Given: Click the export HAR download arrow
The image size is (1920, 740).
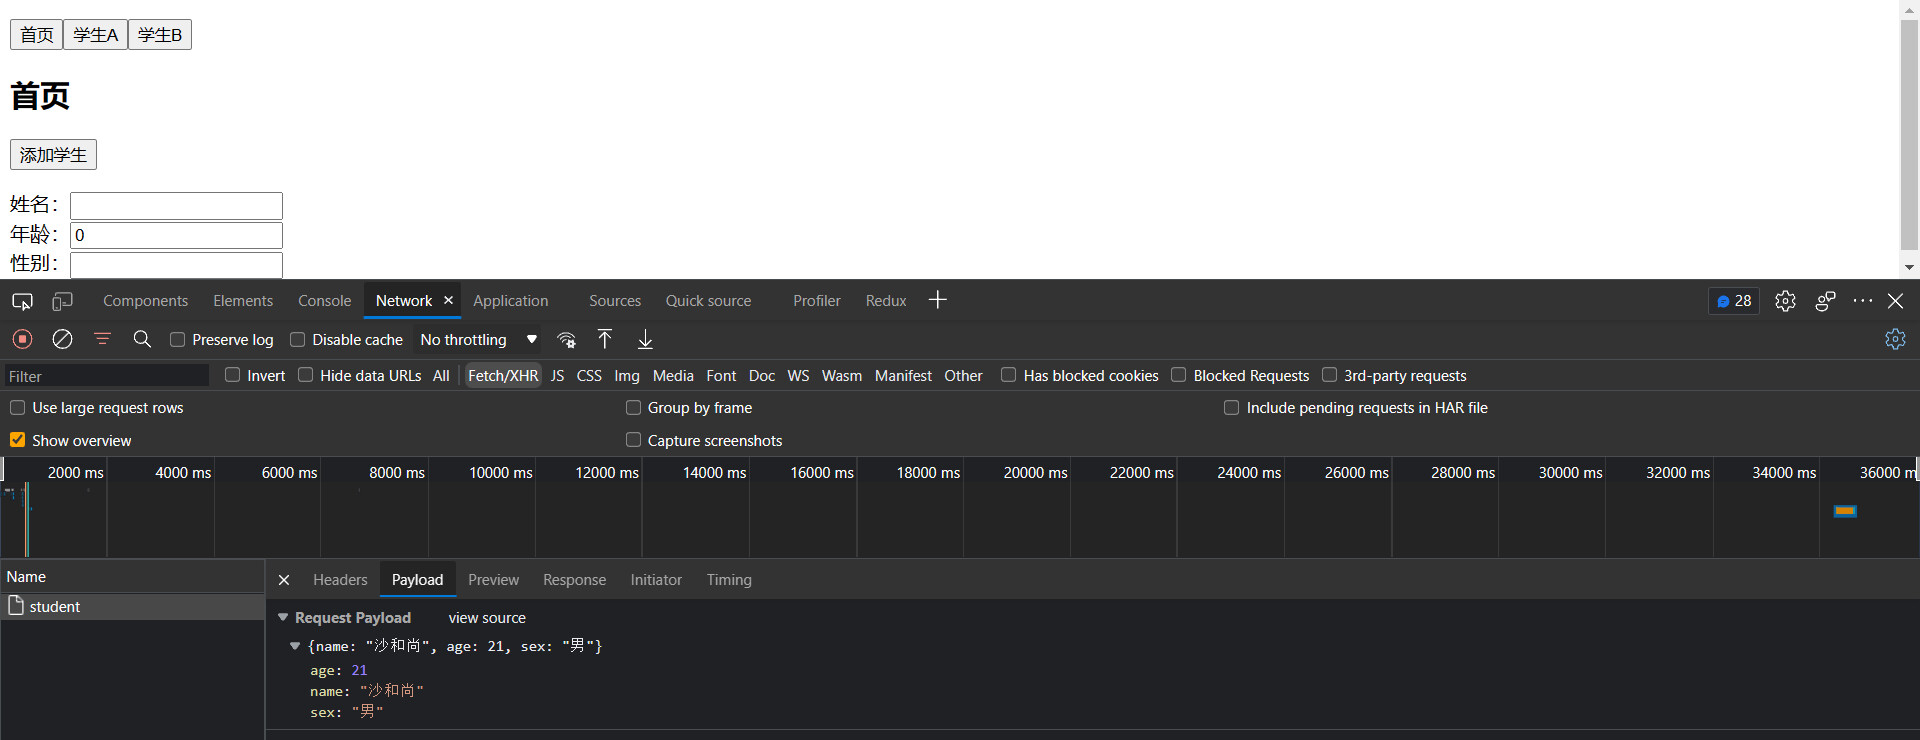Looking at the screenshot, I should coord(645,339).
